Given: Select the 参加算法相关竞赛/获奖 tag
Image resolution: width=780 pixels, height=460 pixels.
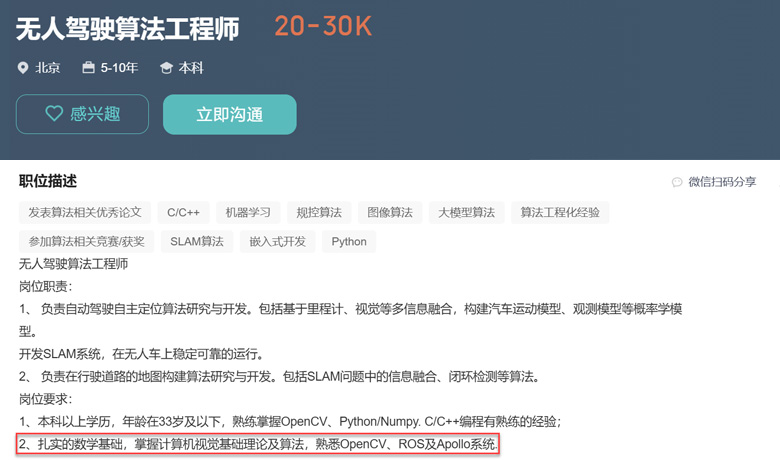Looking at the screenshot, I should (x=87, y=241).
